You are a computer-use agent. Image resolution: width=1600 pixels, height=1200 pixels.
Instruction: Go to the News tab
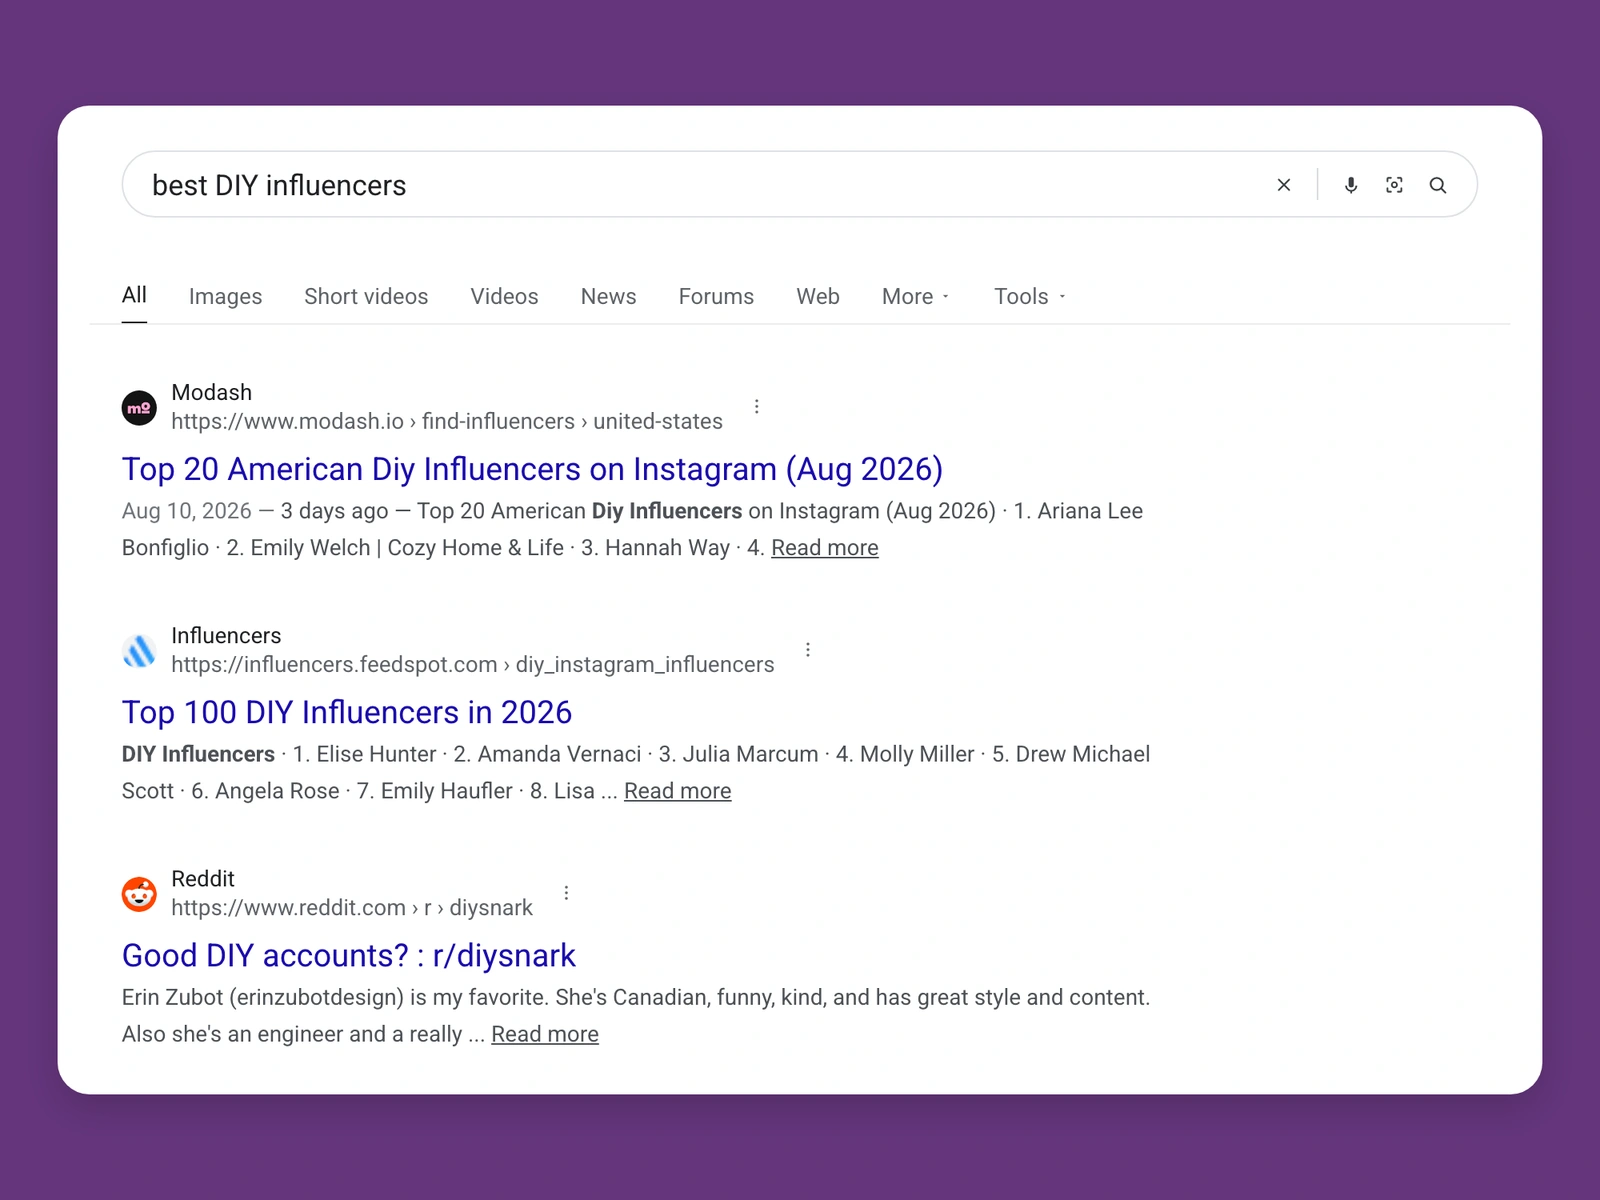[x=608, y=296]
